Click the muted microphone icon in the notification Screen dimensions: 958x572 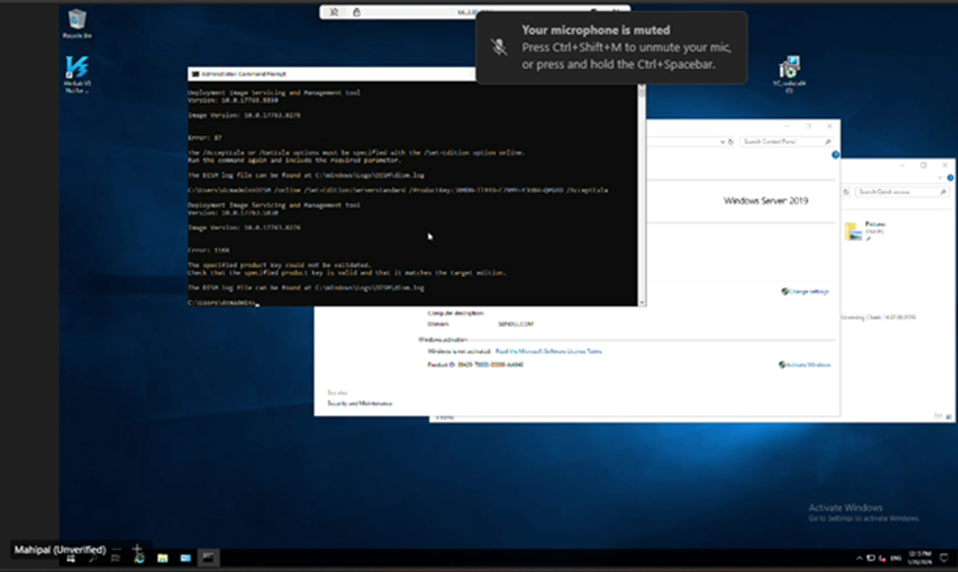[x=499, y=47]
